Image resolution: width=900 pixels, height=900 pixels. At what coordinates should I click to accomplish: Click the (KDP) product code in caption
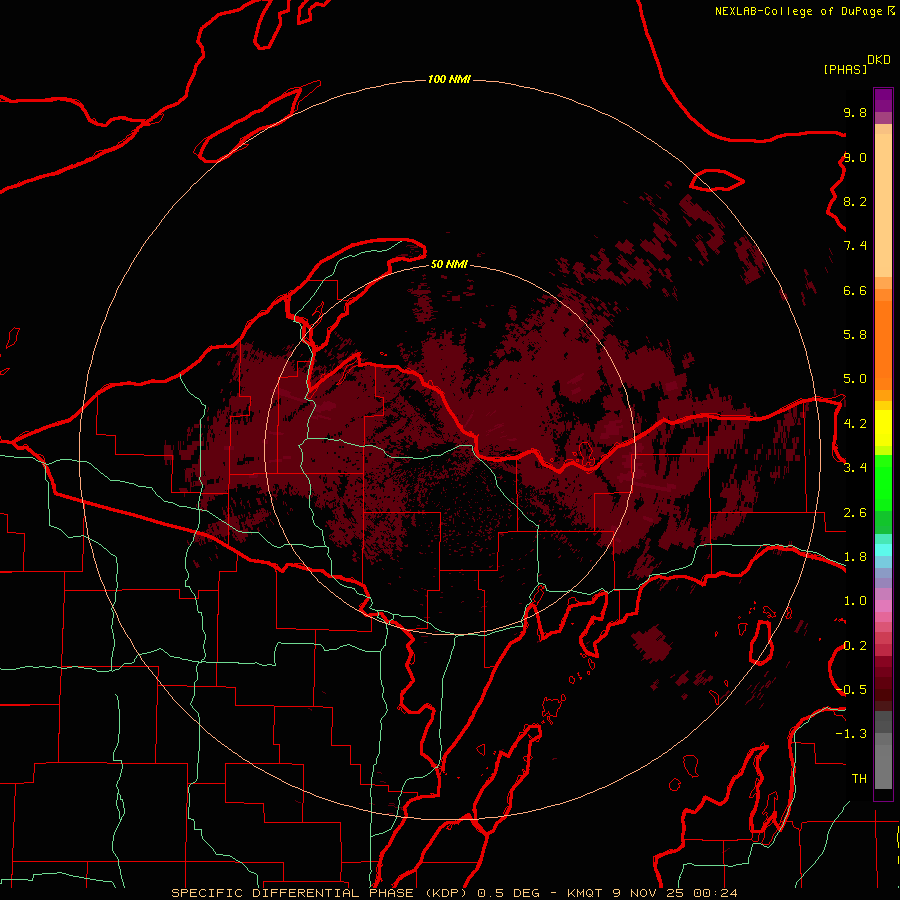(x=448, y=893)
